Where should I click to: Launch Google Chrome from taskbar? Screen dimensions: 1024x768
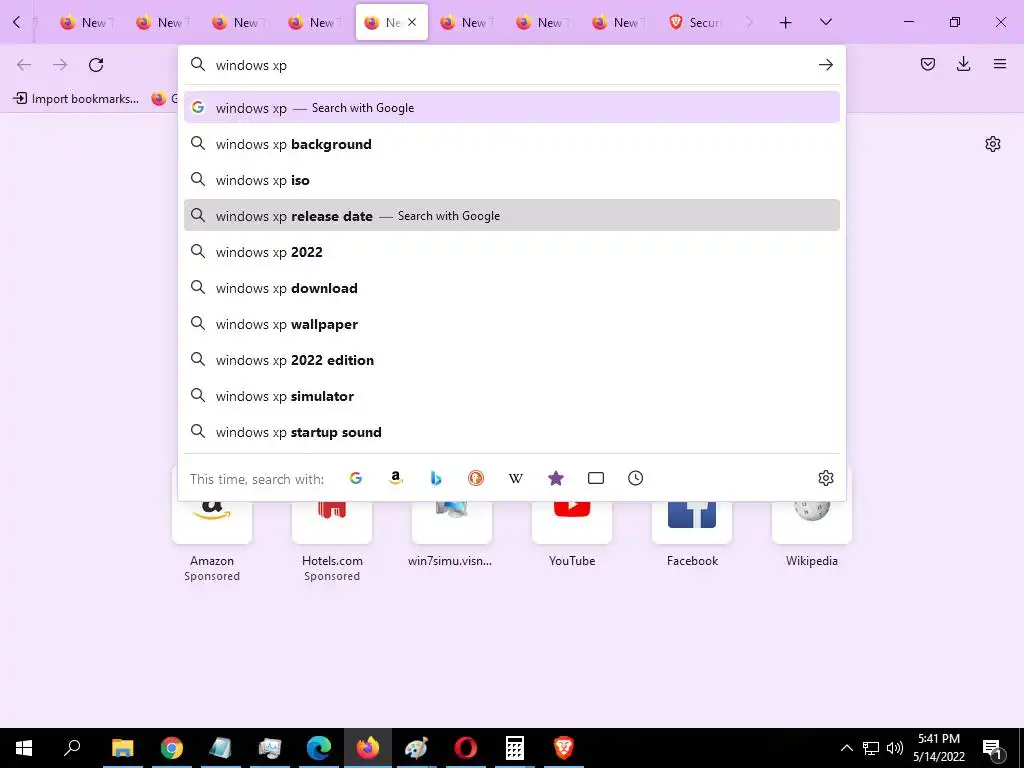pyautogui.click(x=172, y=748)
